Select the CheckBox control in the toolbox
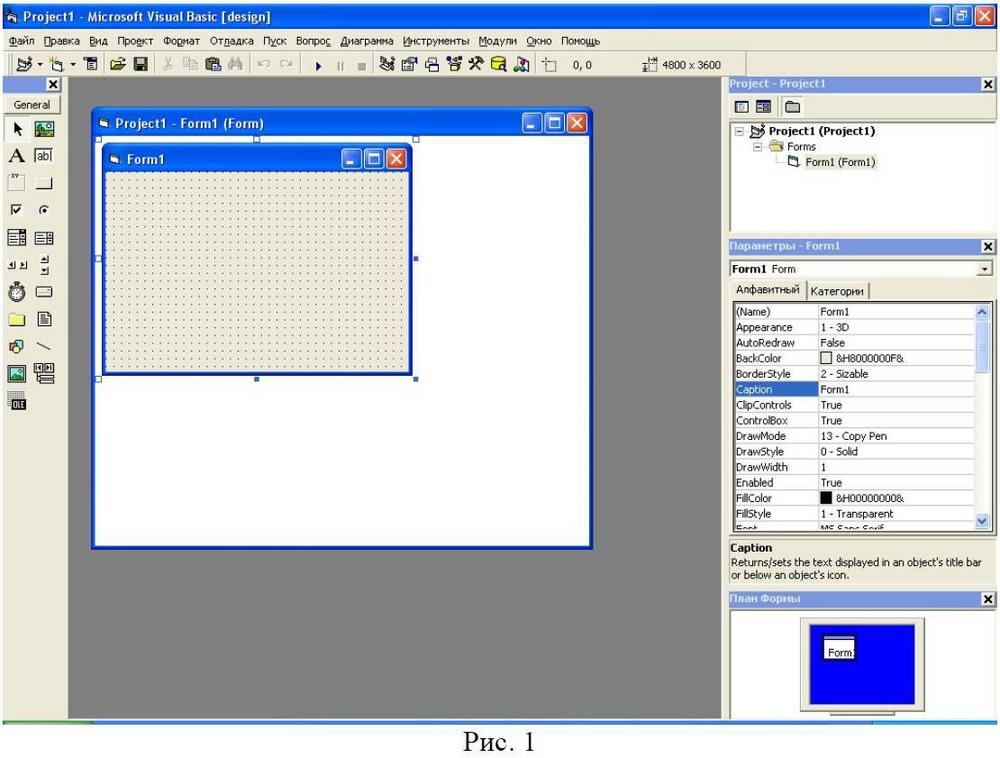Viewport: 1000px width, 758px height. (17, 210)
